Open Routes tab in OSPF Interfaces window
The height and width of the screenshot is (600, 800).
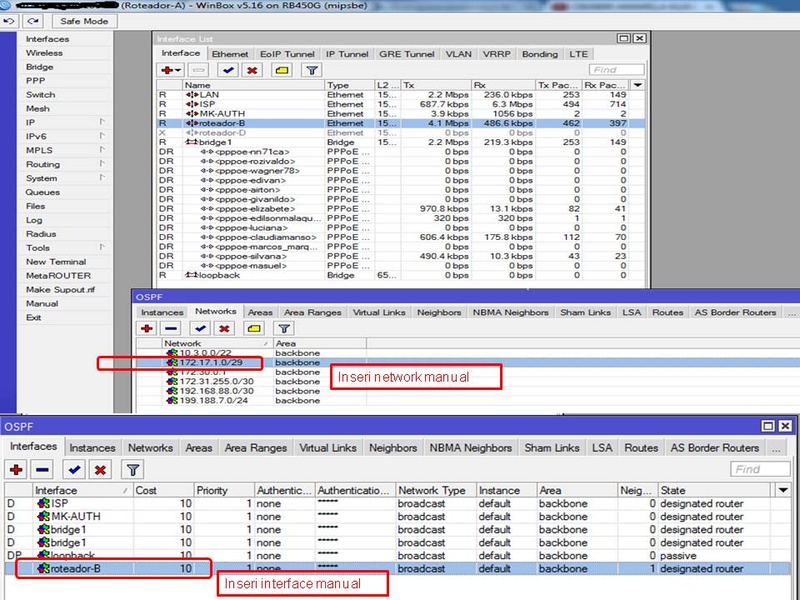641,448
